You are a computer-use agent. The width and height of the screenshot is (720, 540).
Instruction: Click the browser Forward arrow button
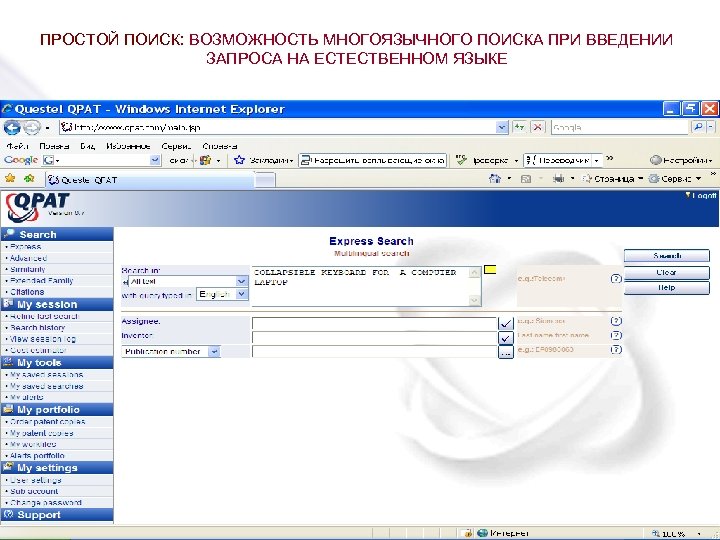(x=32, y=127)
